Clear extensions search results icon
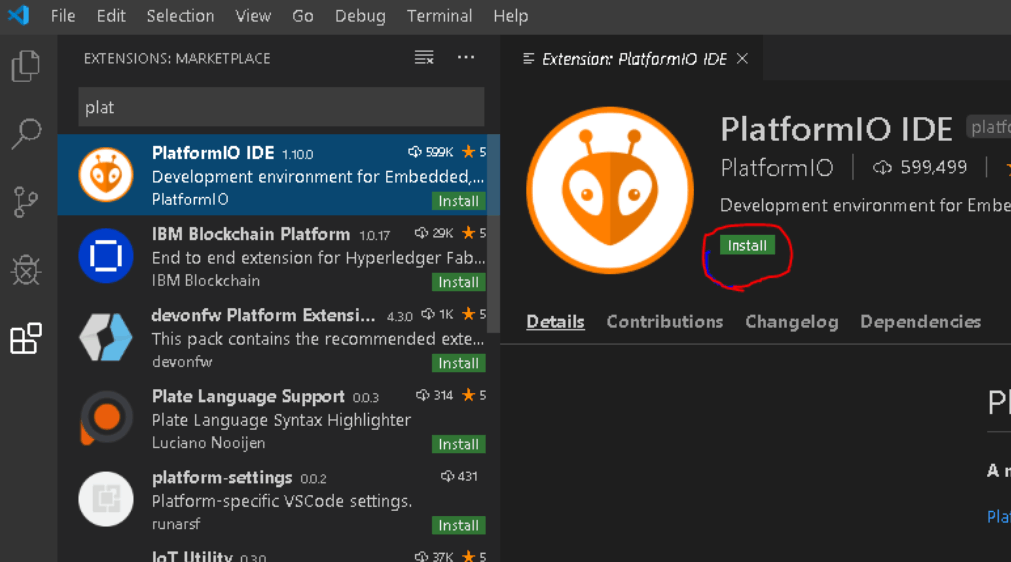 [424, 58]
